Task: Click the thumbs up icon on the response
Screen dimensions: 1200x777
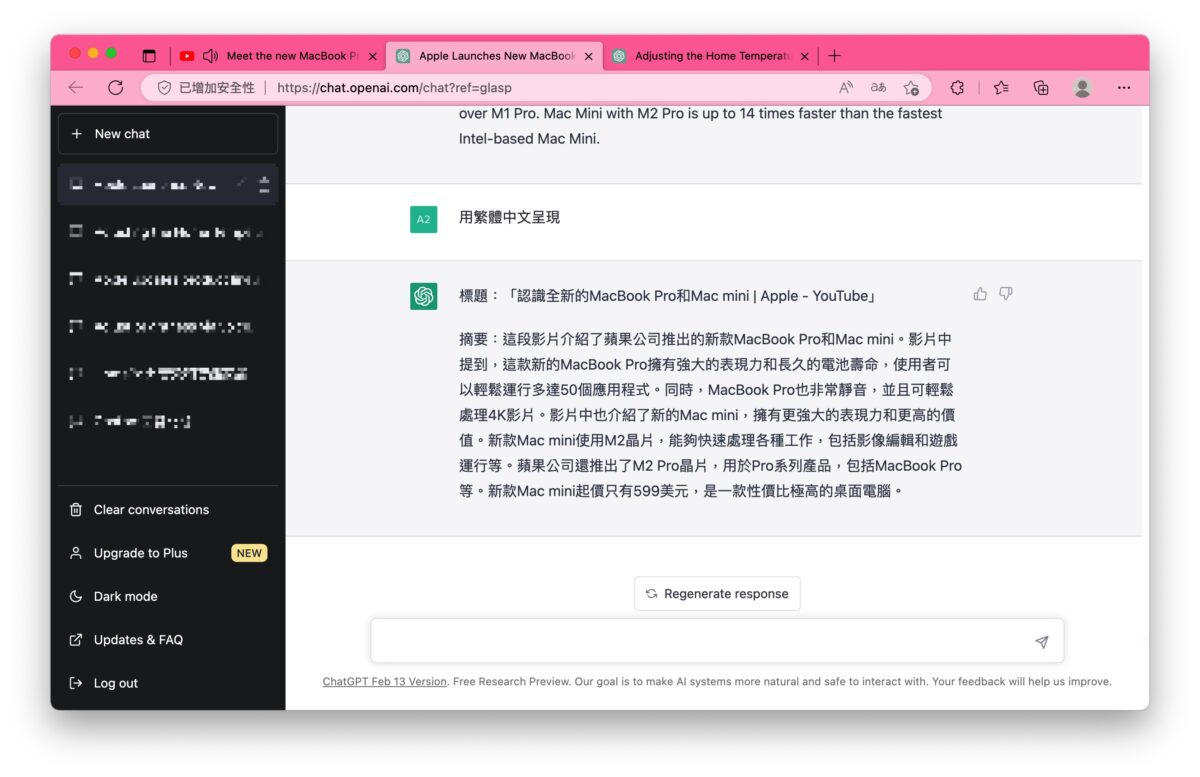Action: click(x=980, y=294)
